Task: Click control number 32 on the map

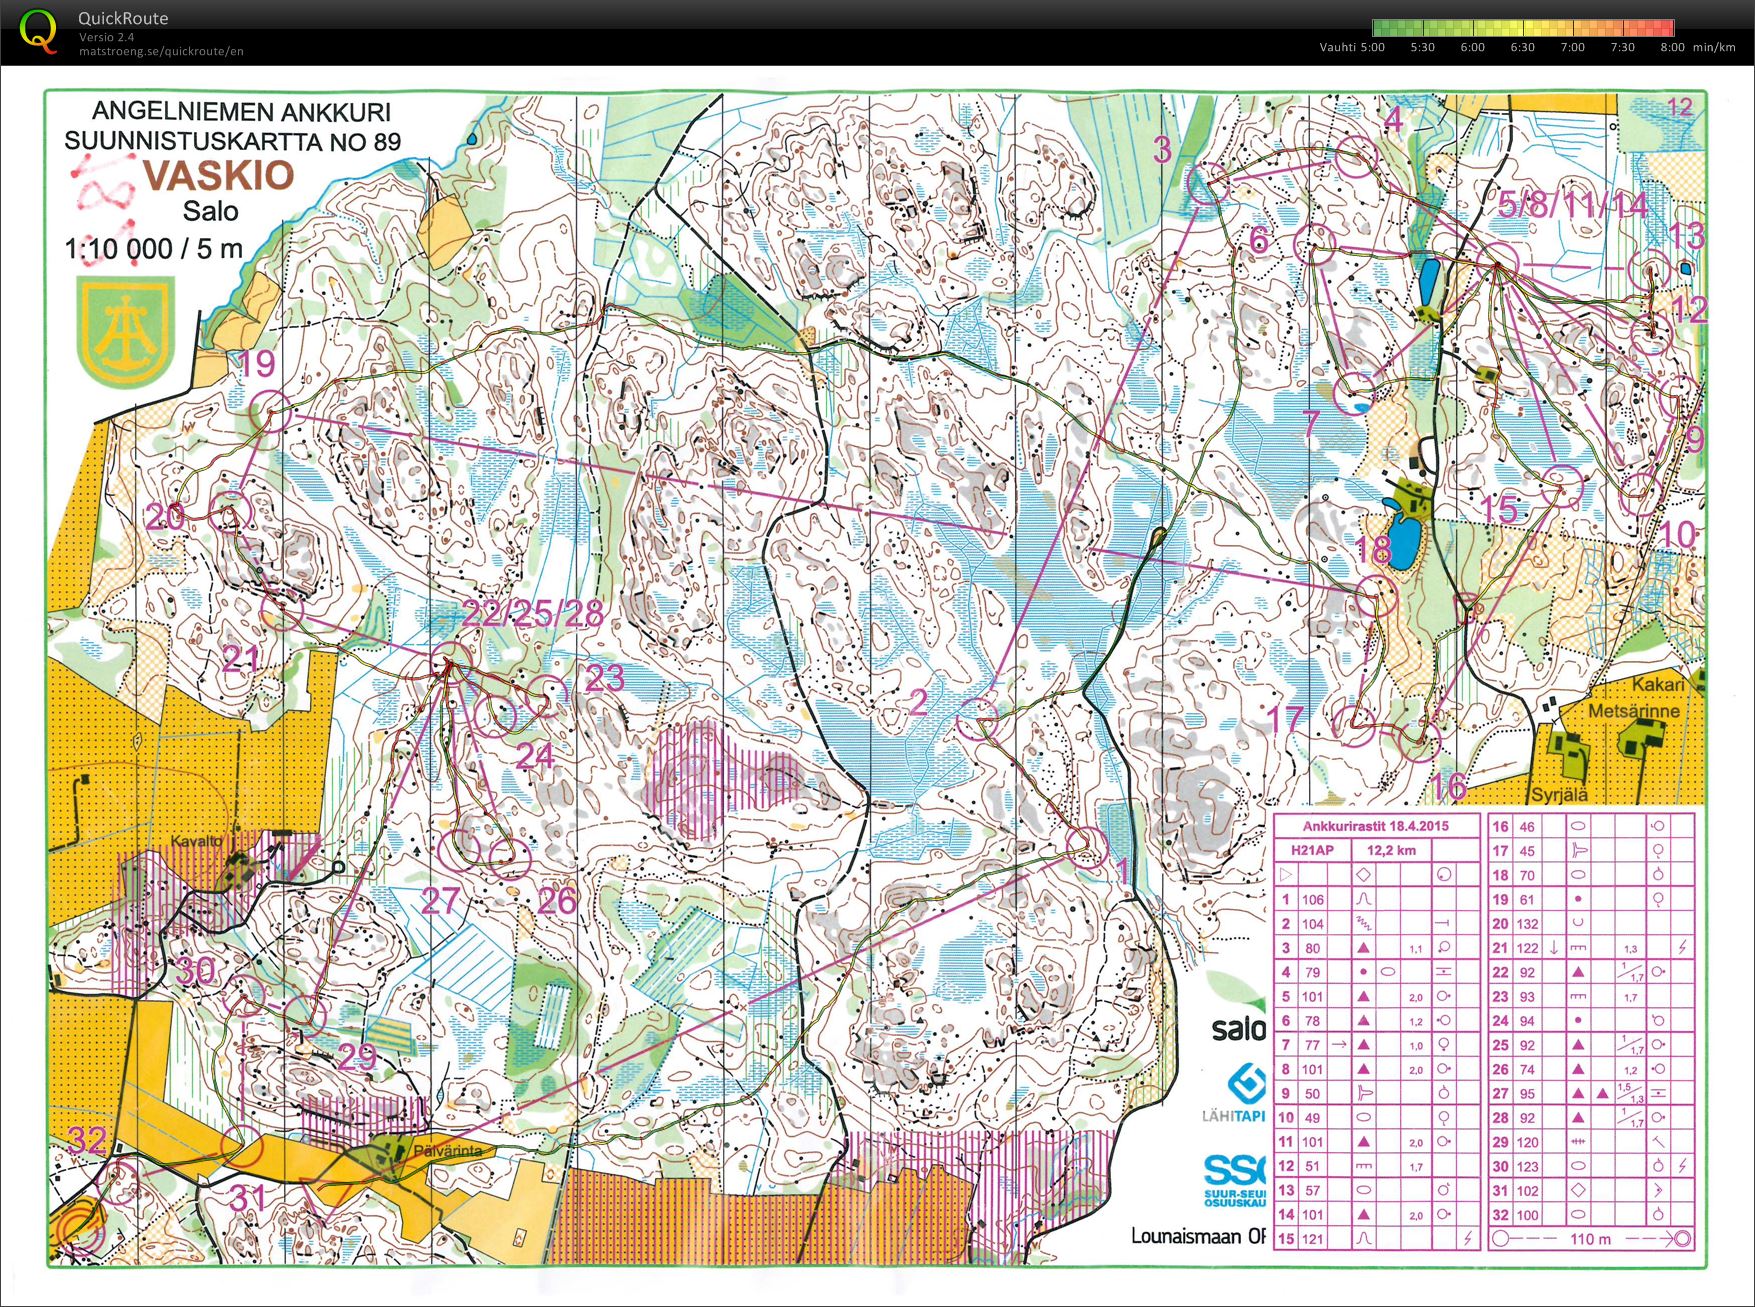Action: 87,1139
